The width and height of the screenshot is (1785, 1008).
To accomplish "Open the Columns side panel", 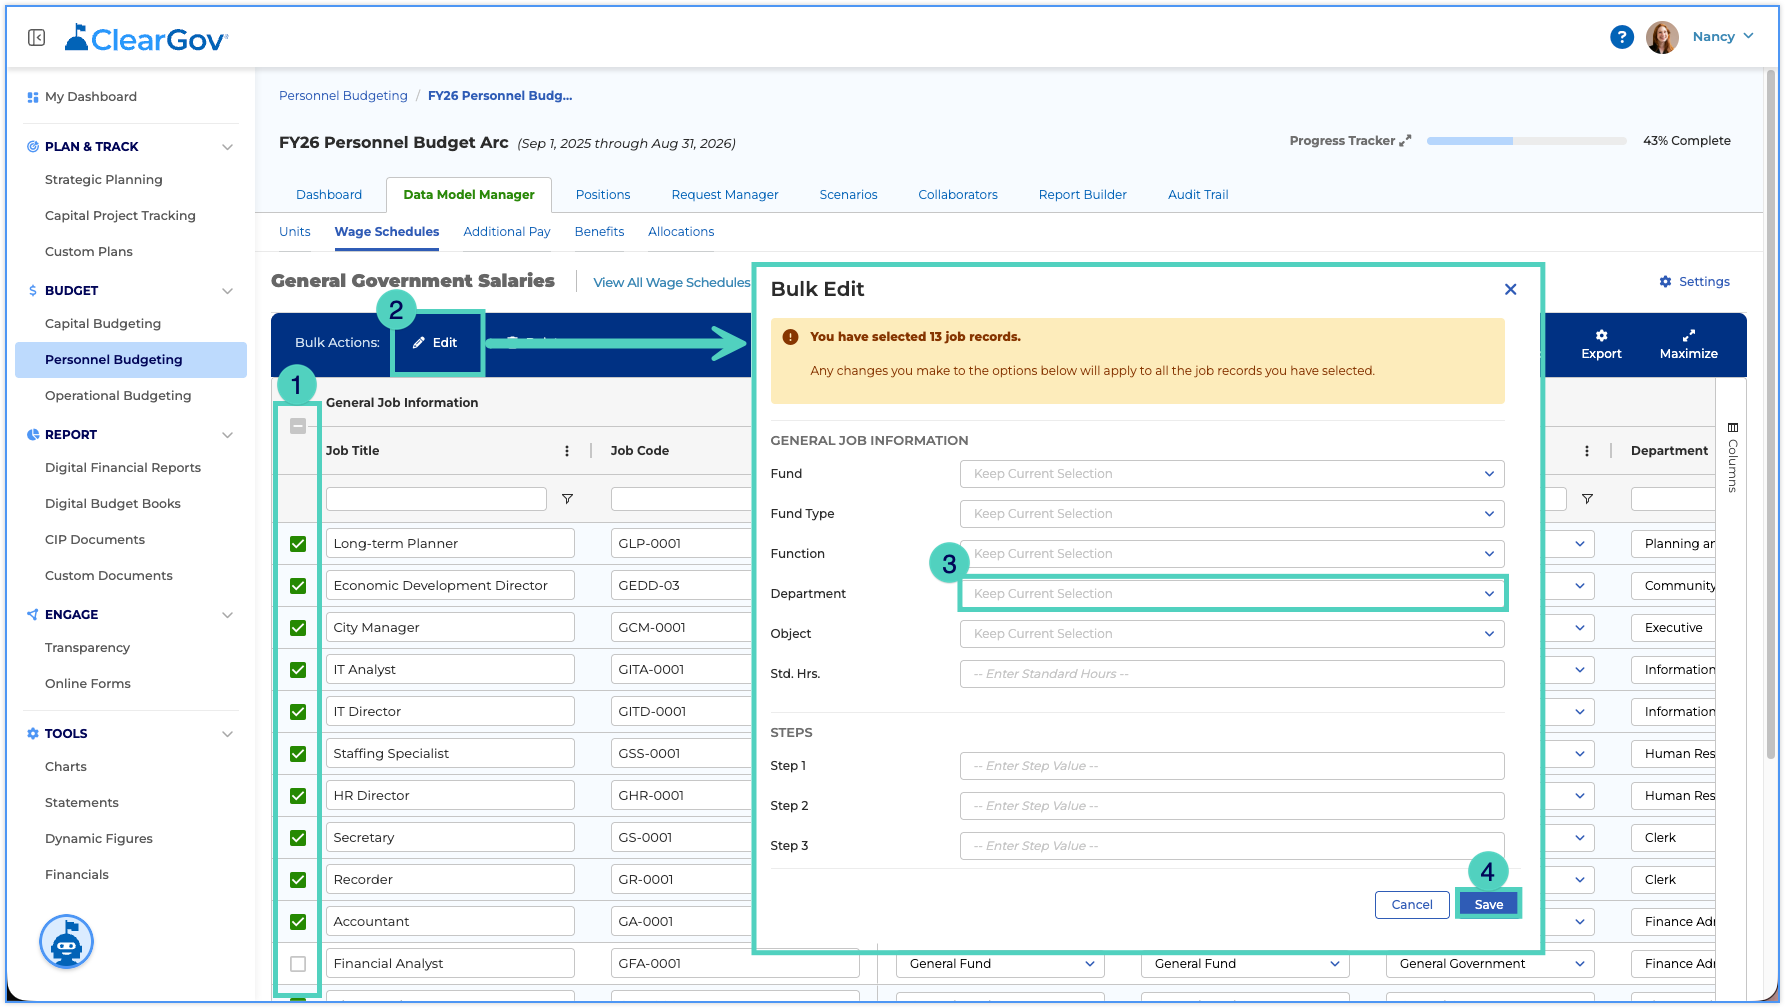I will coord(1732,457).
